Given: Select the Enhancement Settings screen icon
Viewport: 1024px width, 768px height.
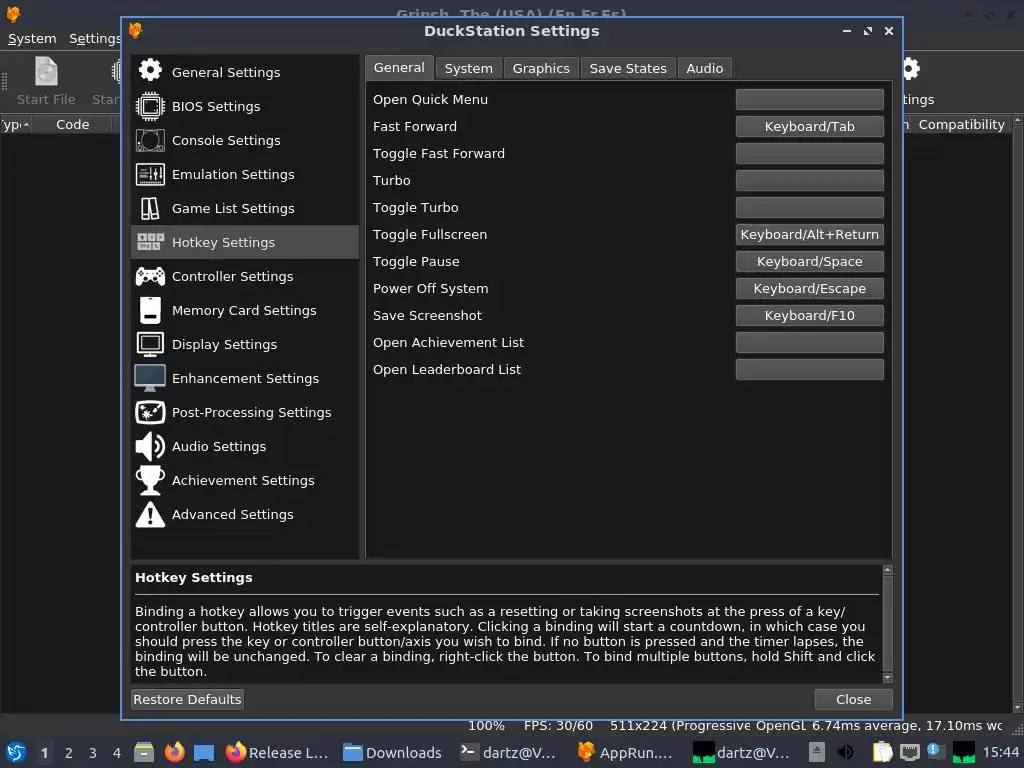Looking at the screenshot, I should pyautogui.click(x=150, y=378).
